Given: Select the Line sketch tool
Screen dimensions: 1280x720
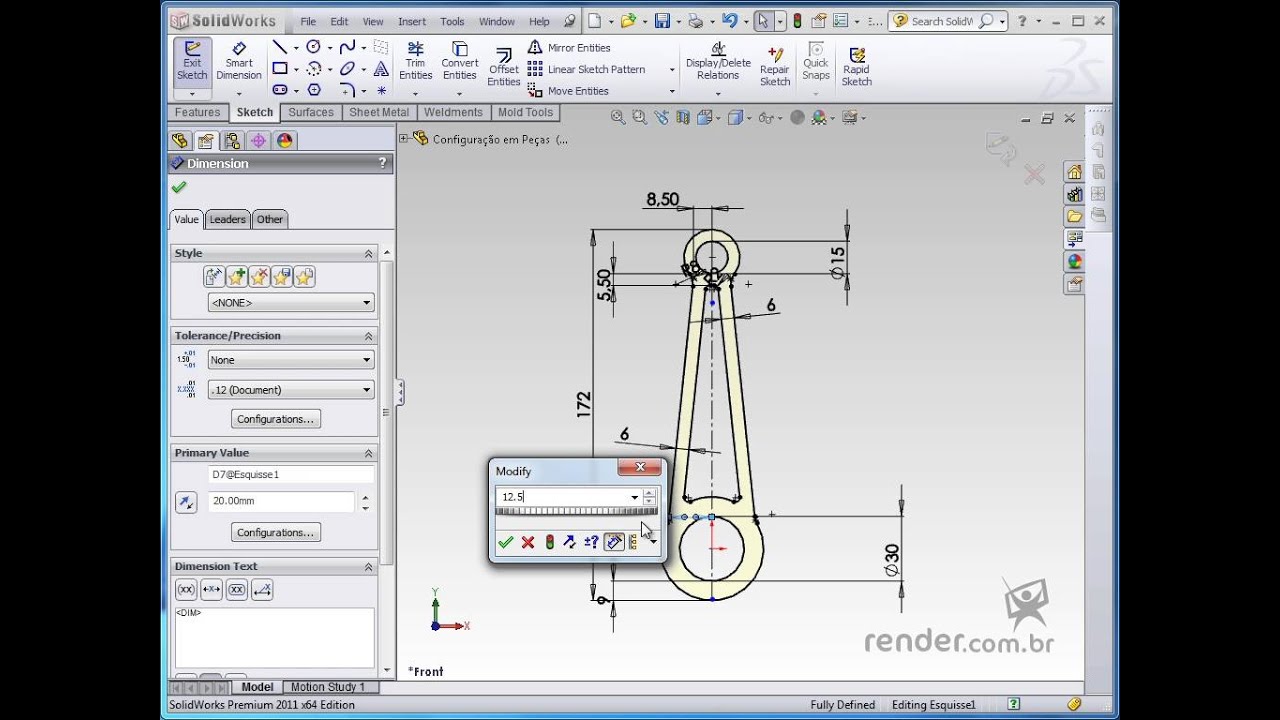Looking at the screenshot, I should [x=280, y=47].
